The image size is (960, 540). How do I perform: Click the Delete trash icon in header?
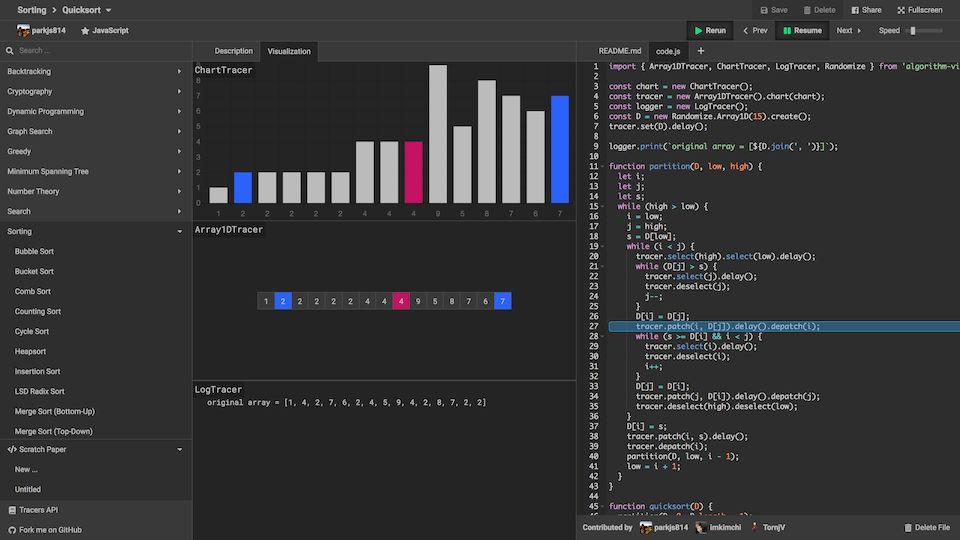(x=807, y=10)
